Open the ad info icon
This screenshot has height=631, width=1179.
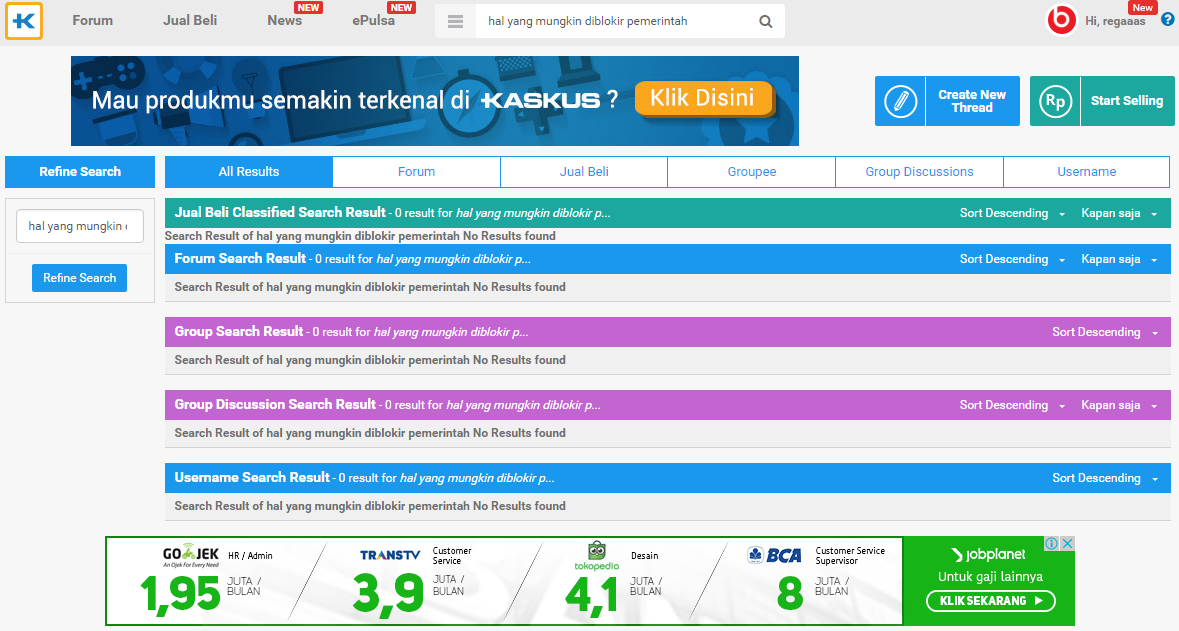pyautogui.click(x=1052, y=543)
